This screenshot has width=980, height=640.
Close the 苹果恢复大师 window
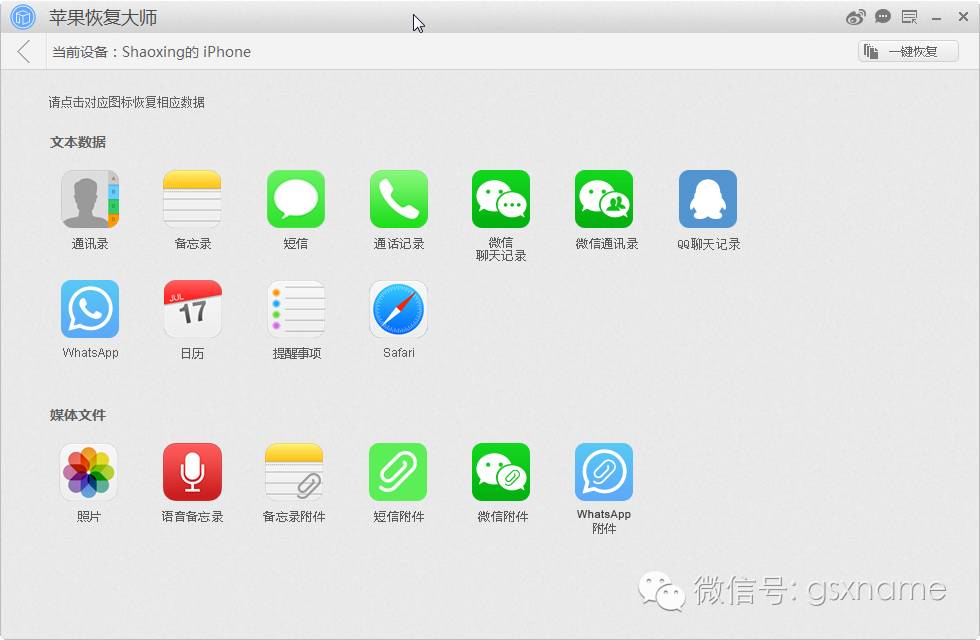[963, 17]
